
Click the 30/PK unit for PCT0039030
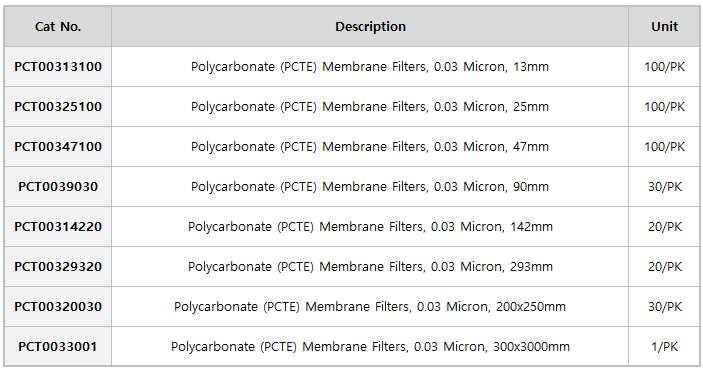(664, 187)
